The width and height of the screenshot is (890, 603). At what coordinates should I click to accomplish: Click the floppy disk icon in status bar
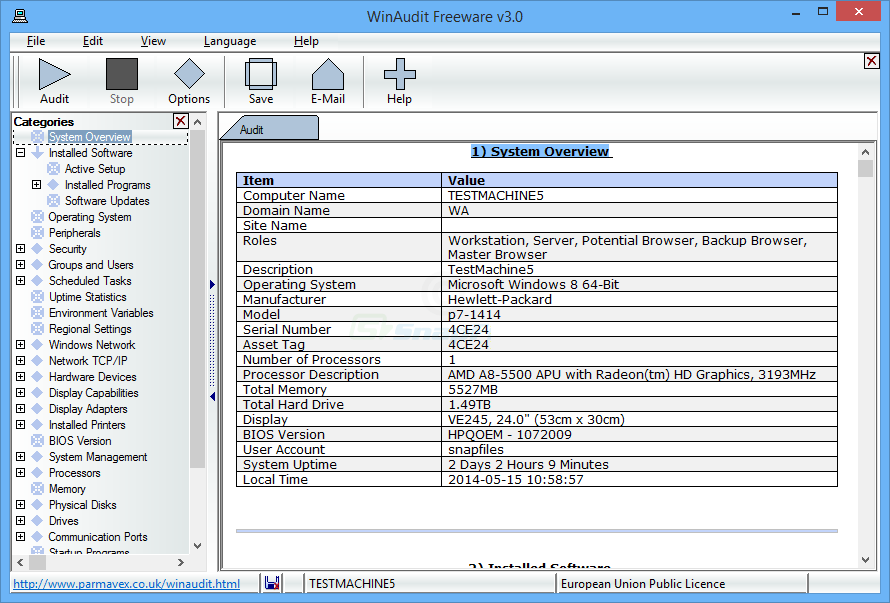tap(272, 583)
